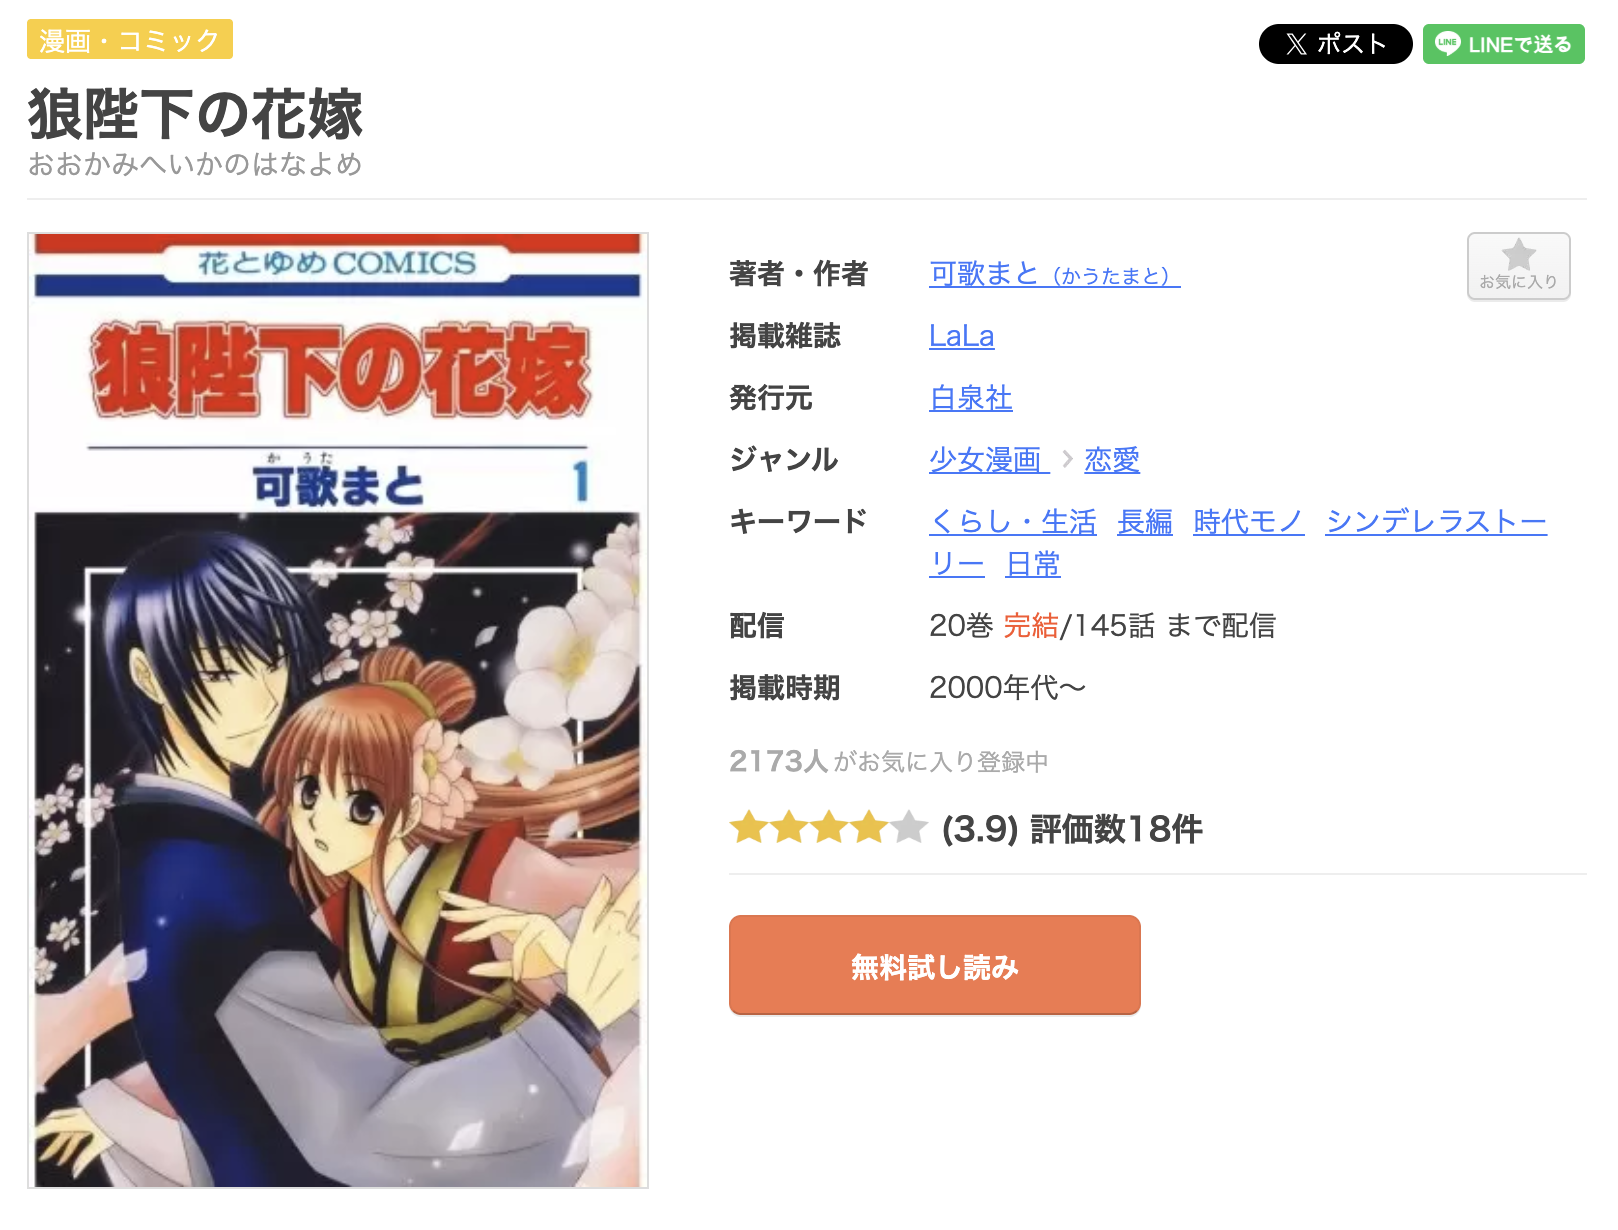Open keyword 日常
Viewport: 1618px width, 1230px height.
(x=1033, y=565)
